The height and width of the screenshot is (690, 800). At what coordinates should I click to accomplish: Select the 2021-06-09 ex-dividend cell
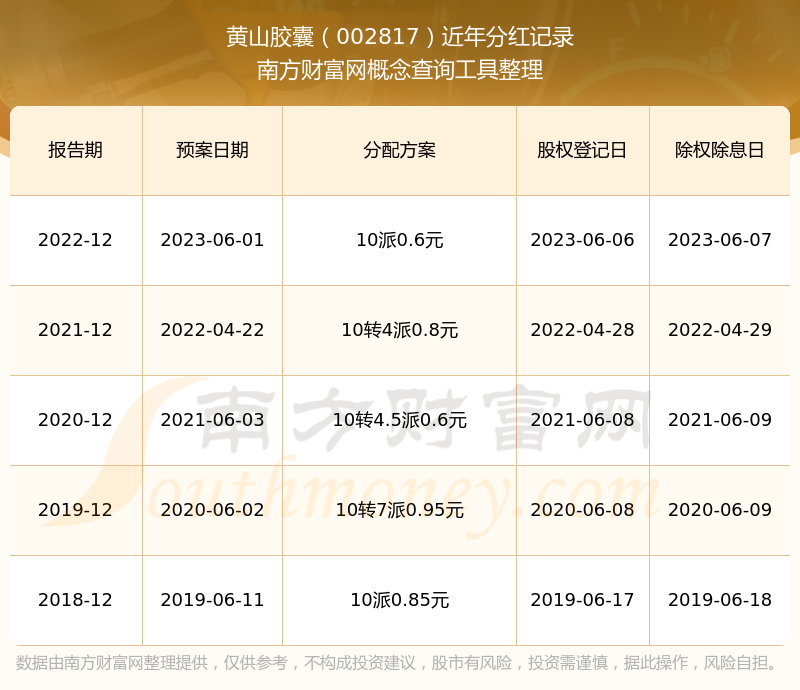(719, 420)
